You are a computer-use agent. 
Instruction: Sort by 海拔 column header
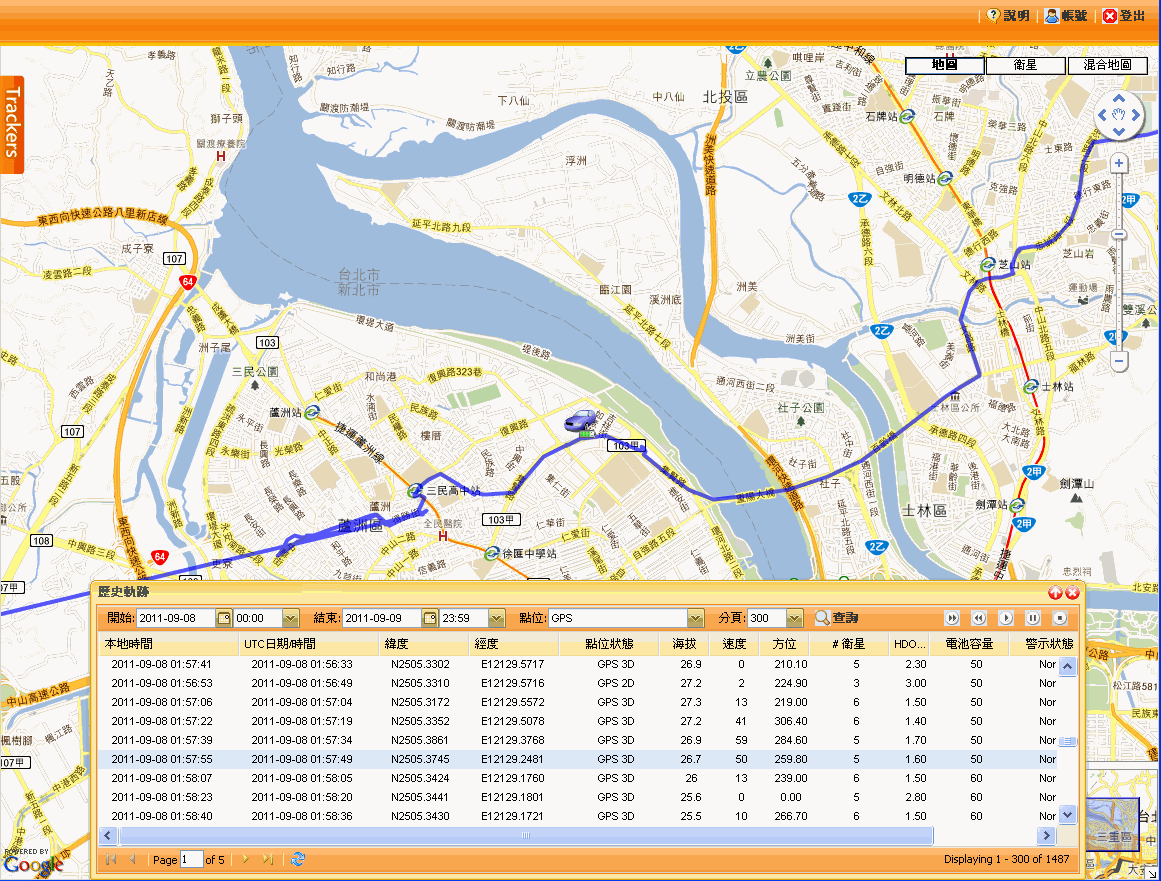coord(684,644)
